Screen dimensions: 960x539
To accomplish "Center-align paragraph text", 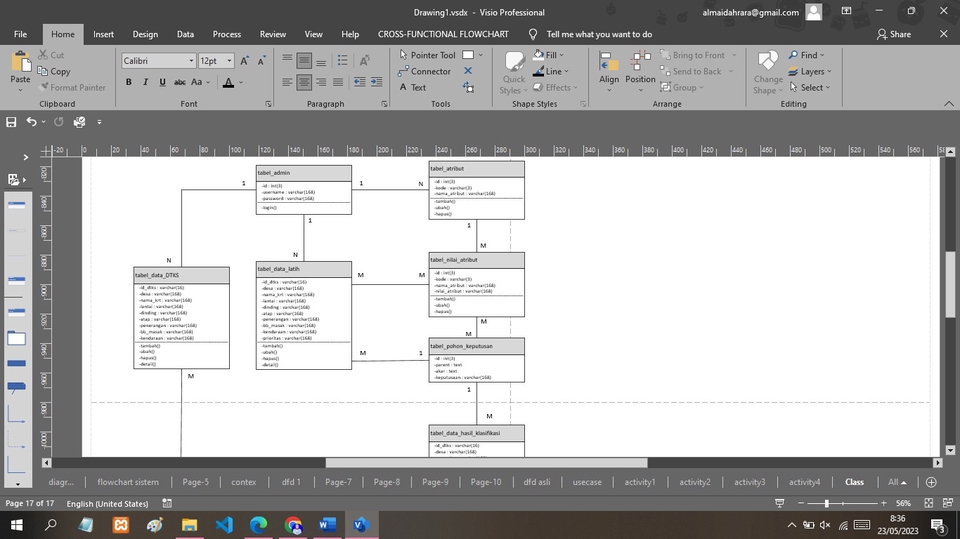I will click(x=304, y=82).
